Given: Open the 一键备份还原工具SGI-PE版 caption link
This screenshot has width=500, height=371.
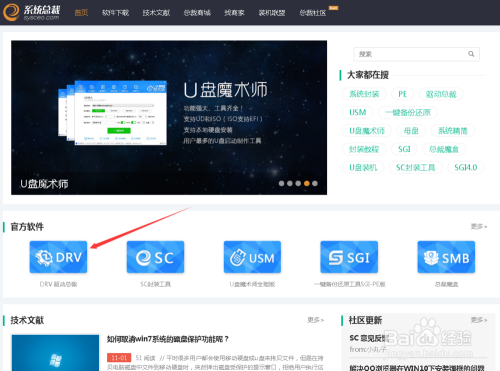Looking at the screenshot, I should 350,284.
